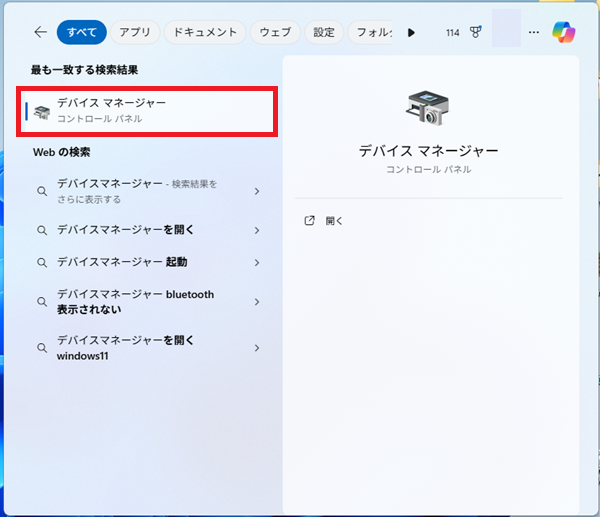Expand chevron for デバイスマネージャー 検索結果をさらに表示する

click(257, 191)
